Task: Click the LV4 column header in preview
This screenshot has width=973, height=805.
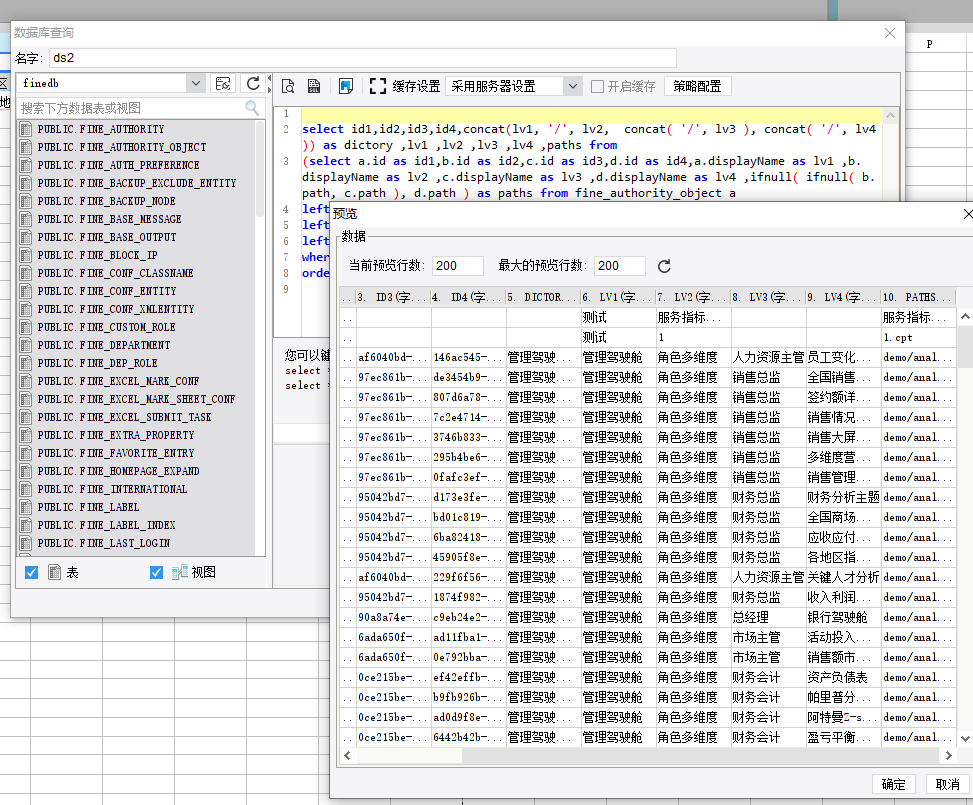Action: 844,297
